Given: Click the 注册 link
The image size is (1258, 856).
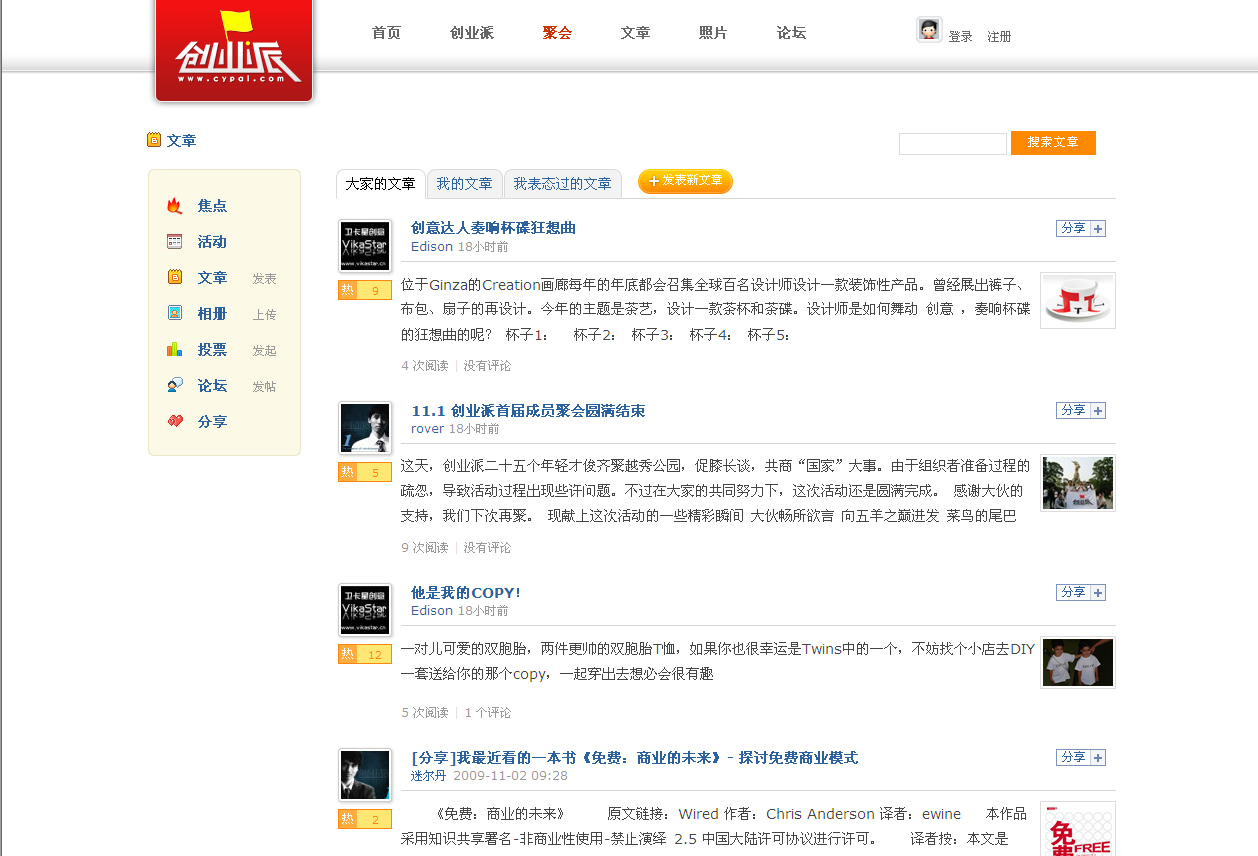Looking at the screenshot, I should tap(999, 37).
